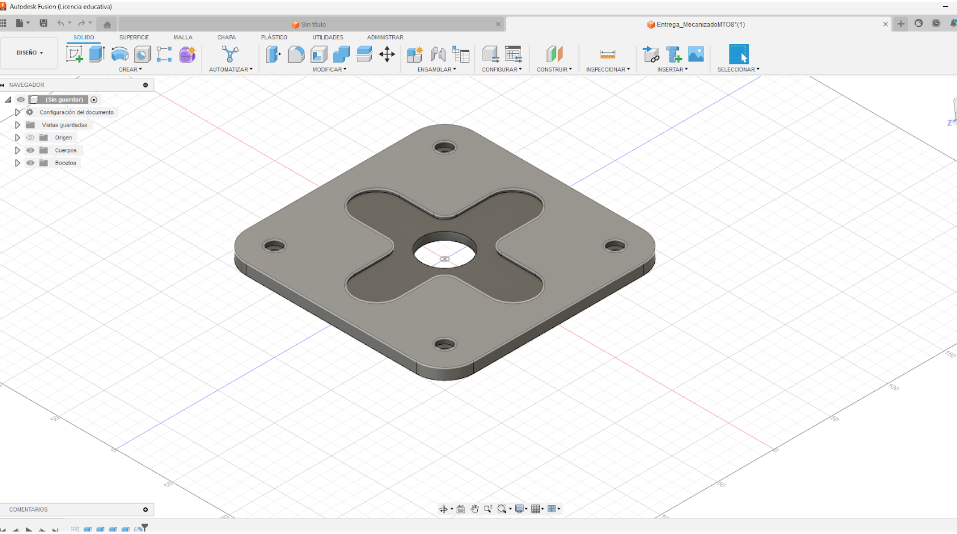Click the New Component icon in Ensamblar
Viewport: 957px width, 534px height.
pos(415,54)
